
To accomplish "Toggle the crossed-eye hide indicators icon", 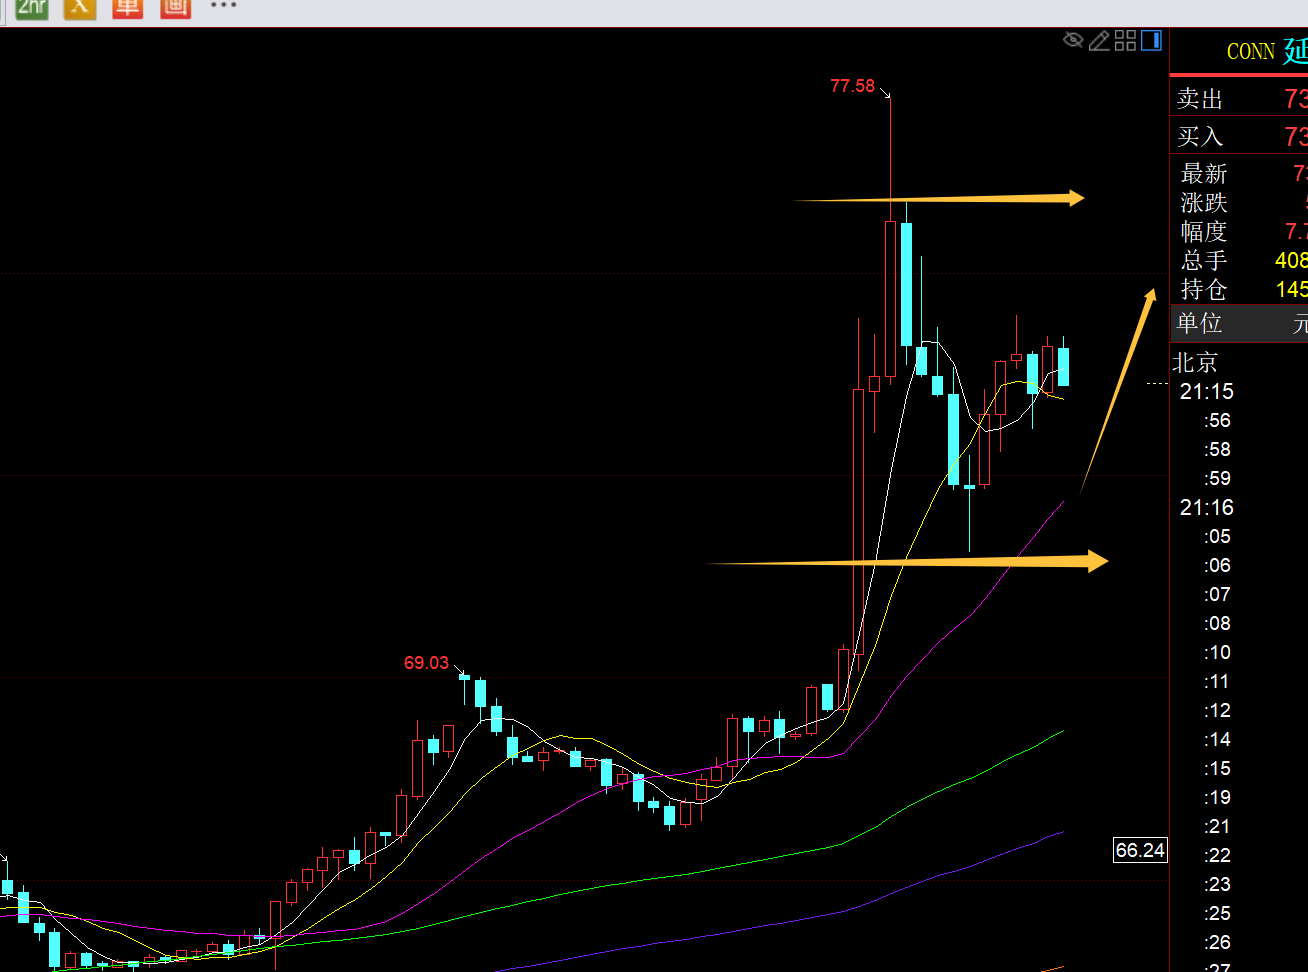I will (x=1073, y=40).
